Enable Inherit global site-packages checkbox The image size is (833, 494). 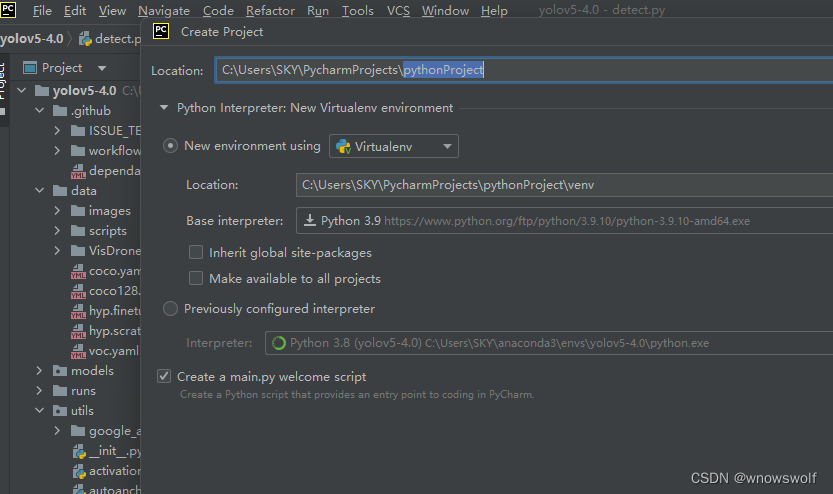tap(196, 252)
